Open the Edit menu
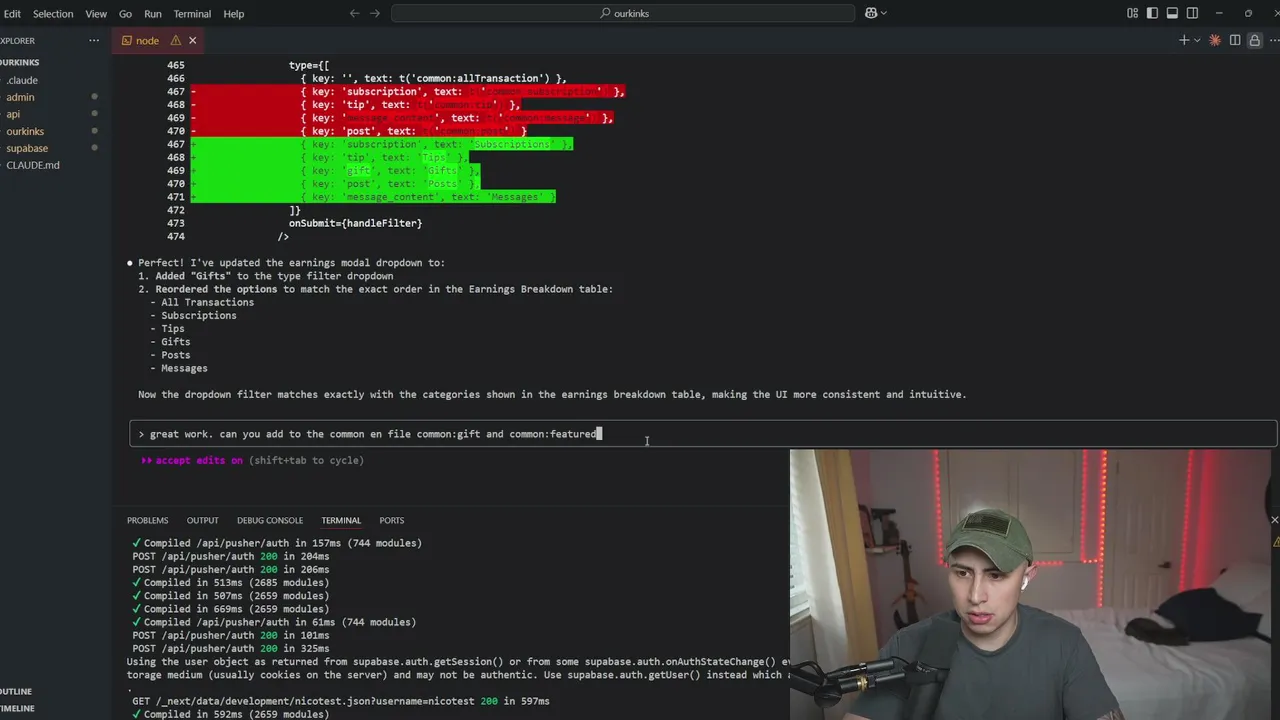The height and width of the screenshot is (720, 1280). tap(12, 14)
